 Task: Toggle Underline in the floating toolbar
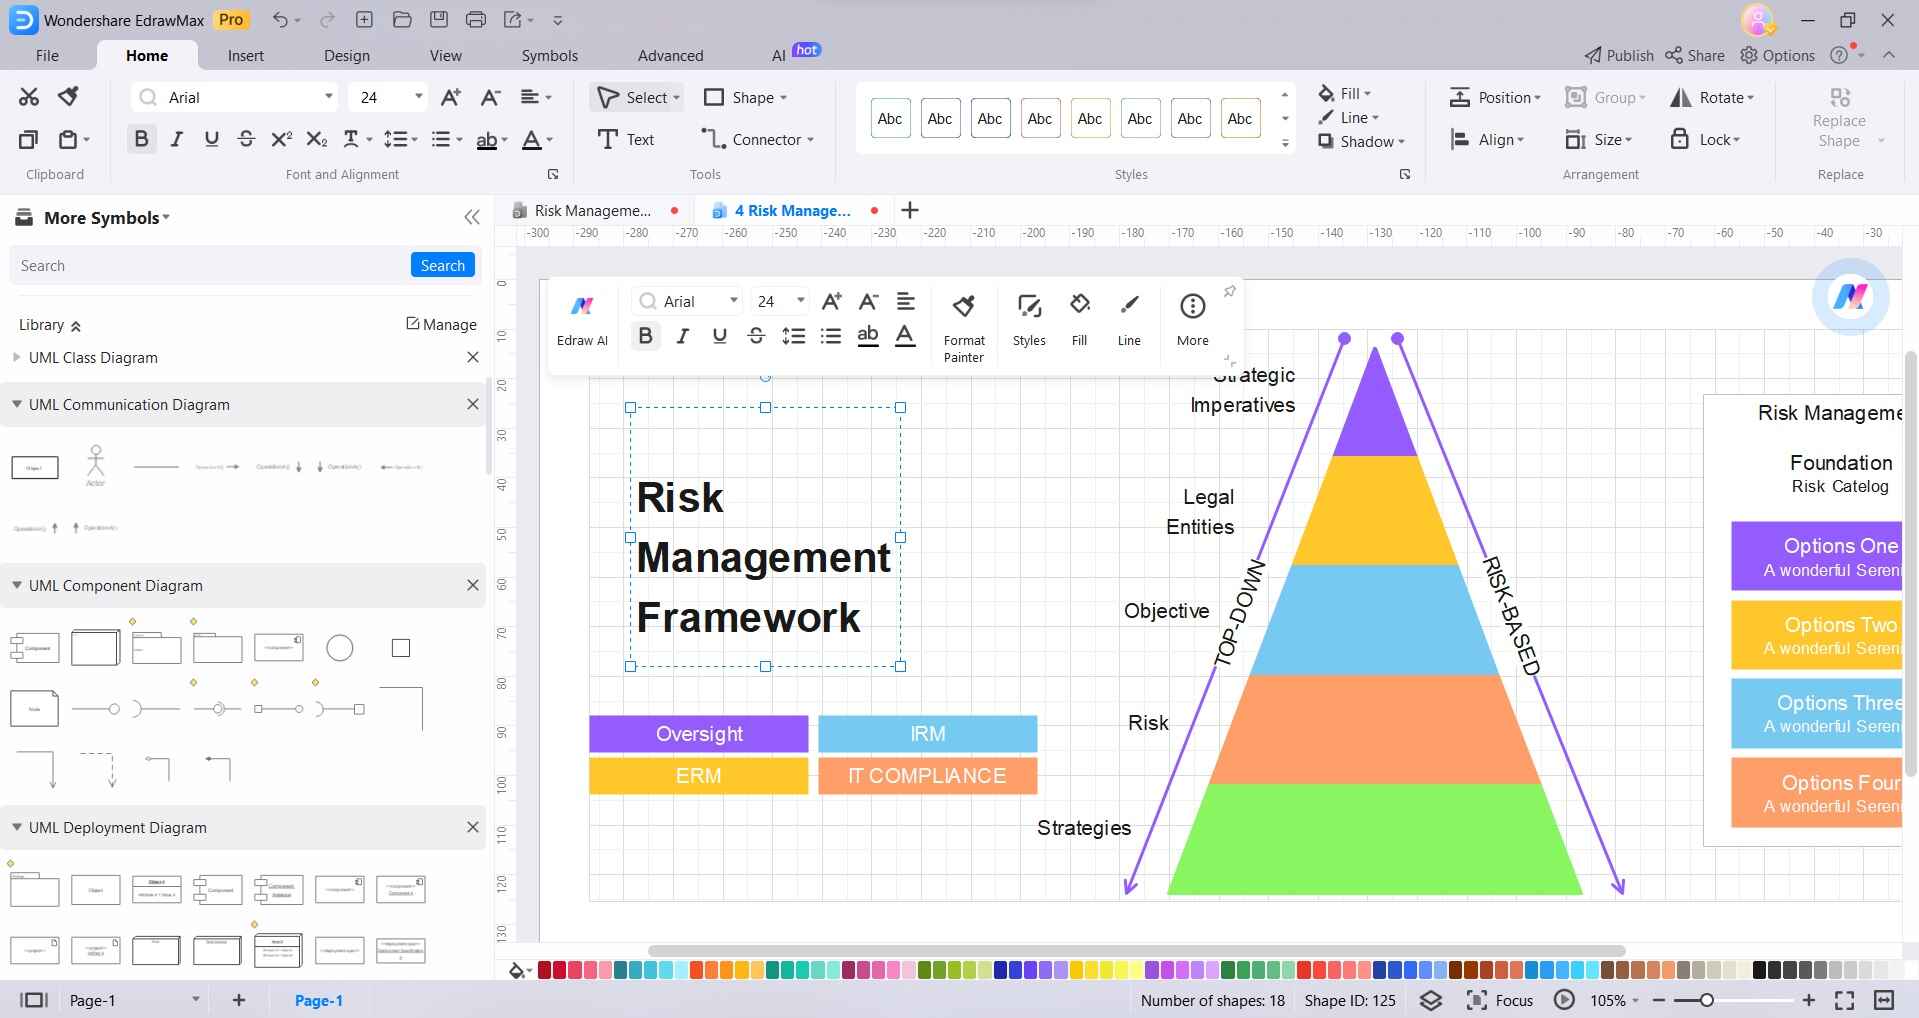tap(719, 336)
